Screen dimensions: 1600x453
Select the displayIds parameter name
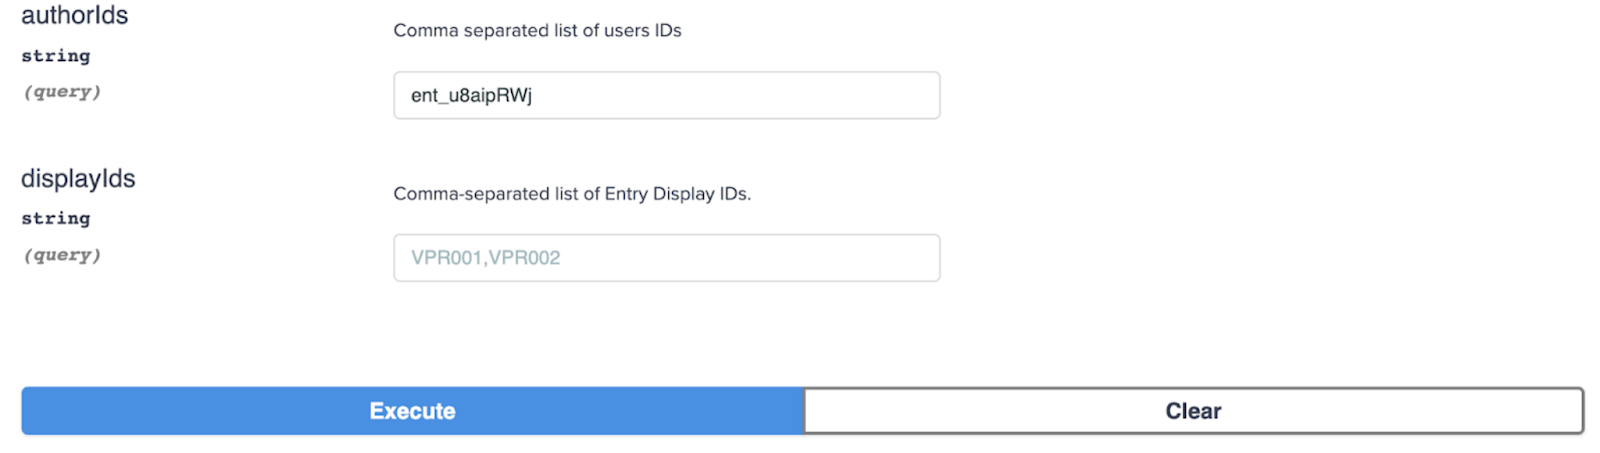click(x=78, y=179)
